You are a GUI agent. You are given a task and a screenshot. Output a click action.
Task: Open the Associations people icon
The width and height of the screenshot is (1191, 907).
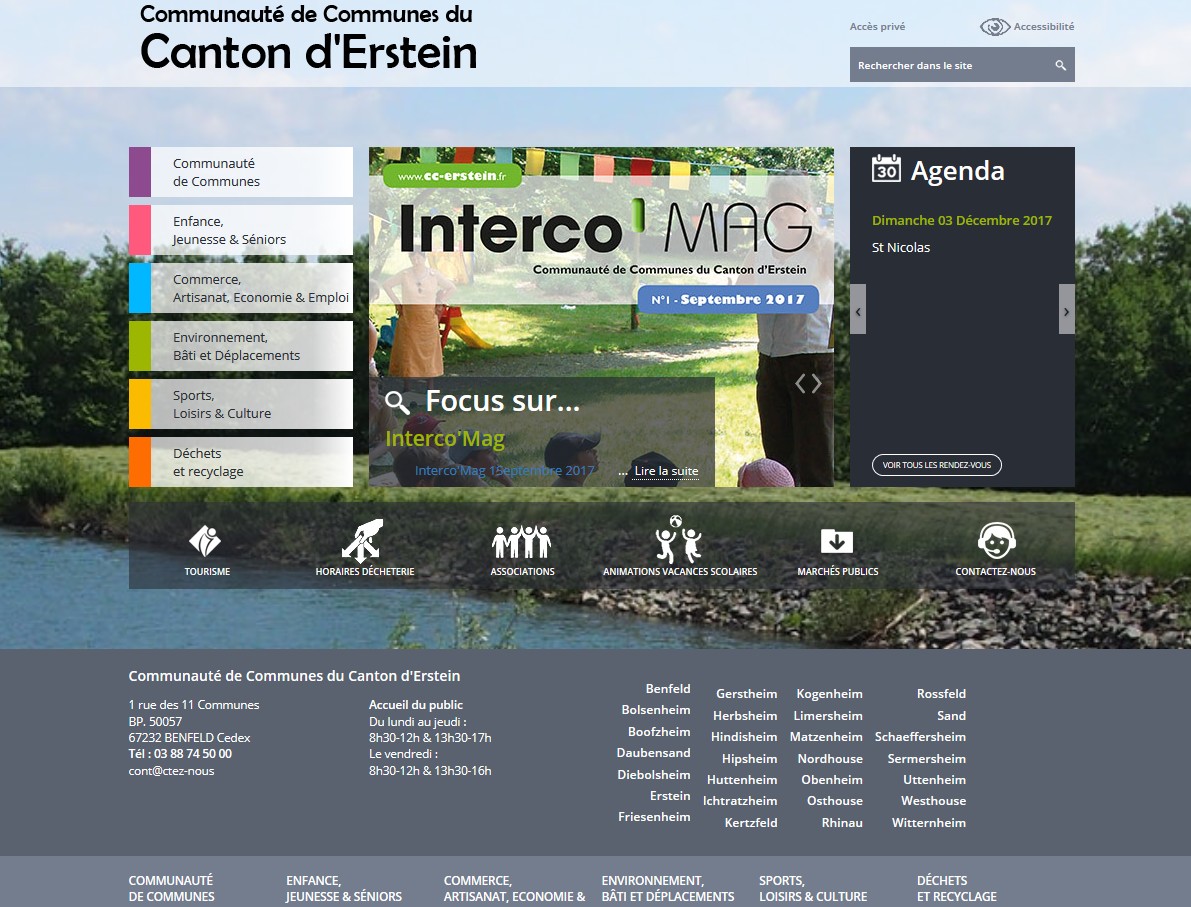click(x=522, y=541)
